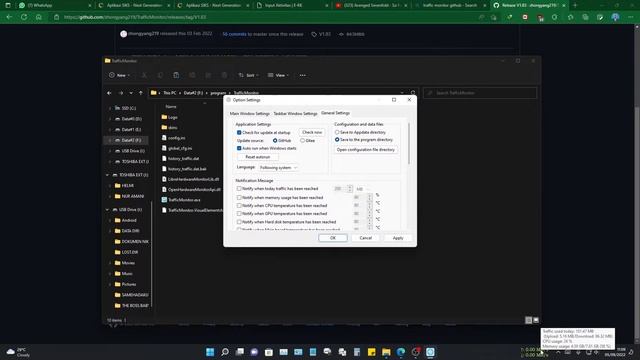Open Microsoft Edge from the taskbar
The width and height of the screenshot is (640, 360).
[401, 352]
